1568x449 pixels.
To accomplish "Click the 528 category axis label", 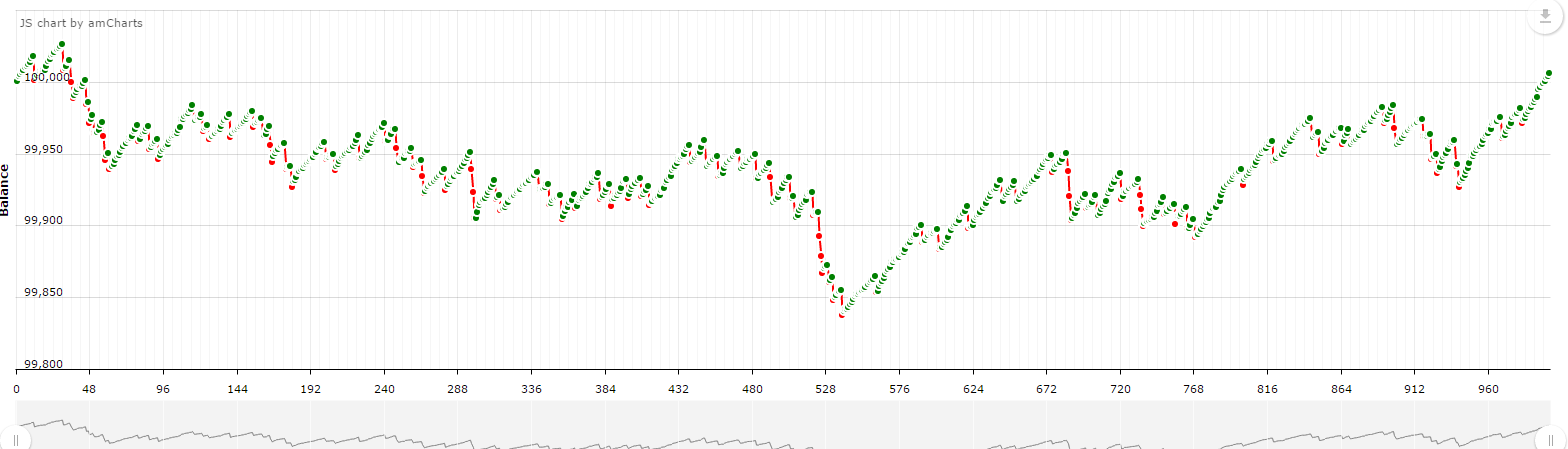I will pos(826,388).
